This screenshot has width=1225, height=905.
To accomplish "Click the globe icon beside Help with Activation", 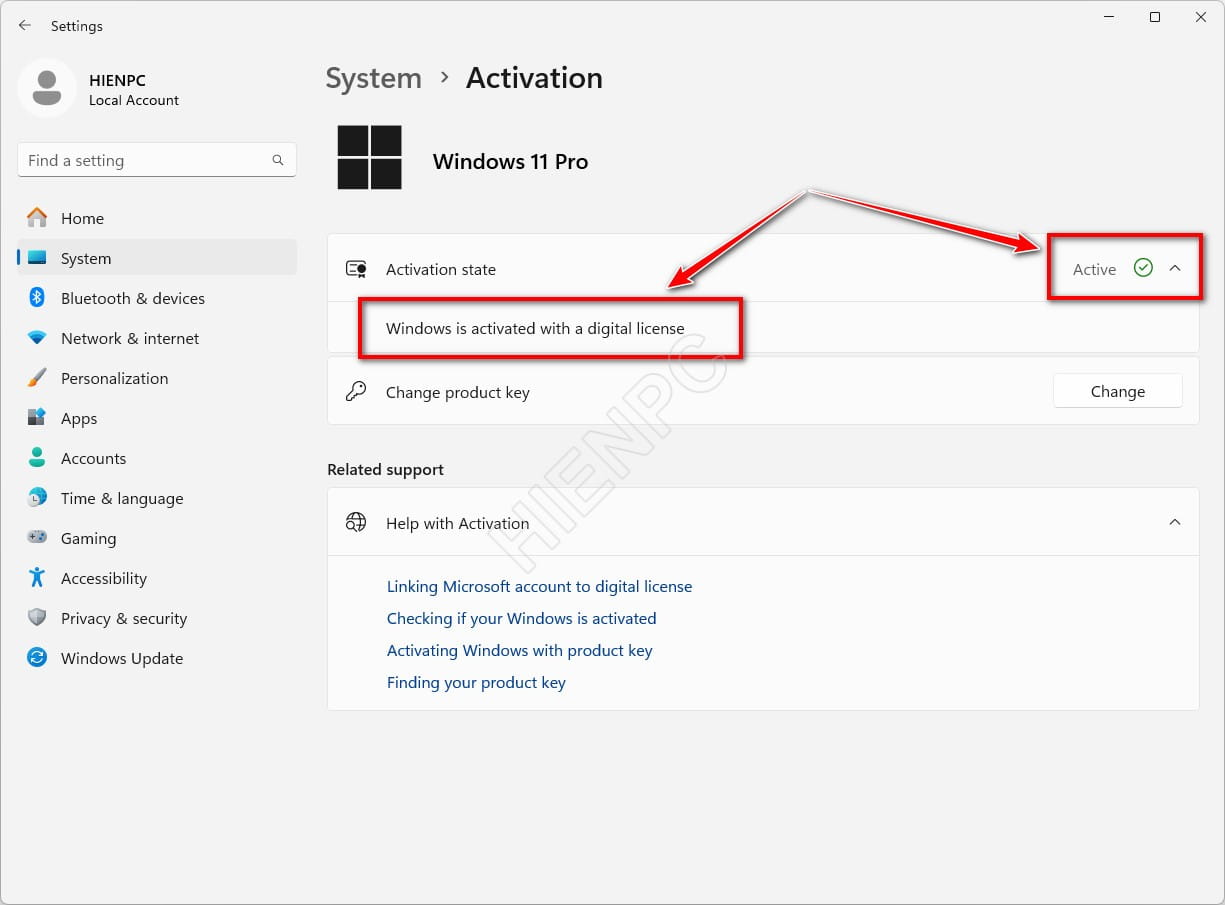I will point(356,522).
